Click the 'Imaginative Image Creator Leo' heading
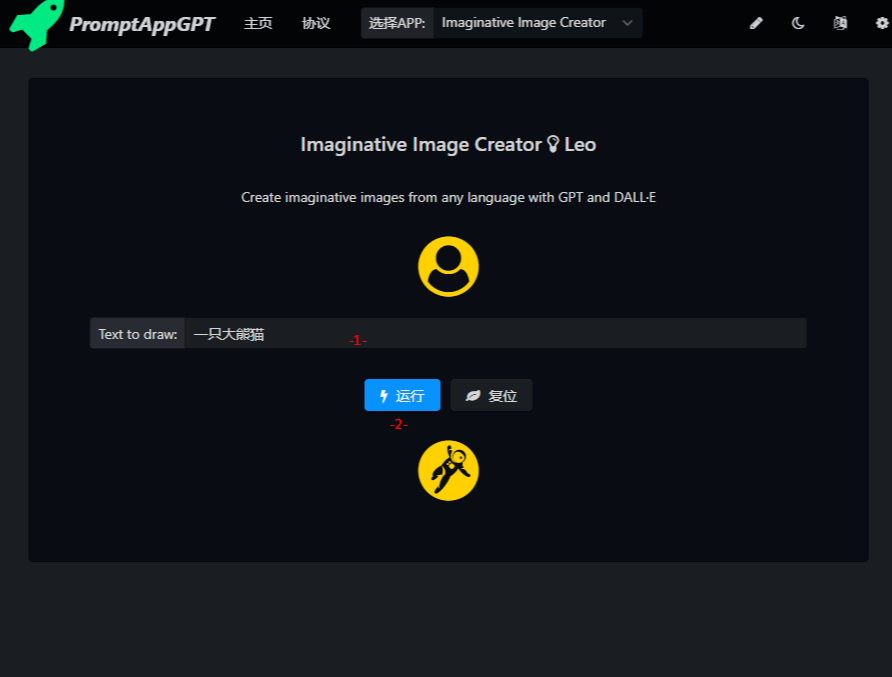This screenshot has height=677, width=892. click(x=448, y=145)
